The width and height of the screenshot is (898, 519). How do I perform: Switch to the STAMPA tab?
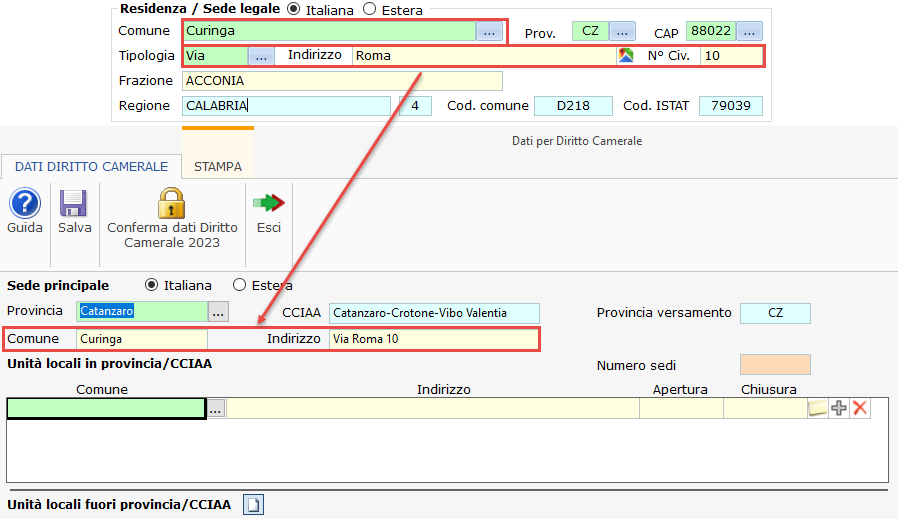pyautogui.click(x=217, y=167)
